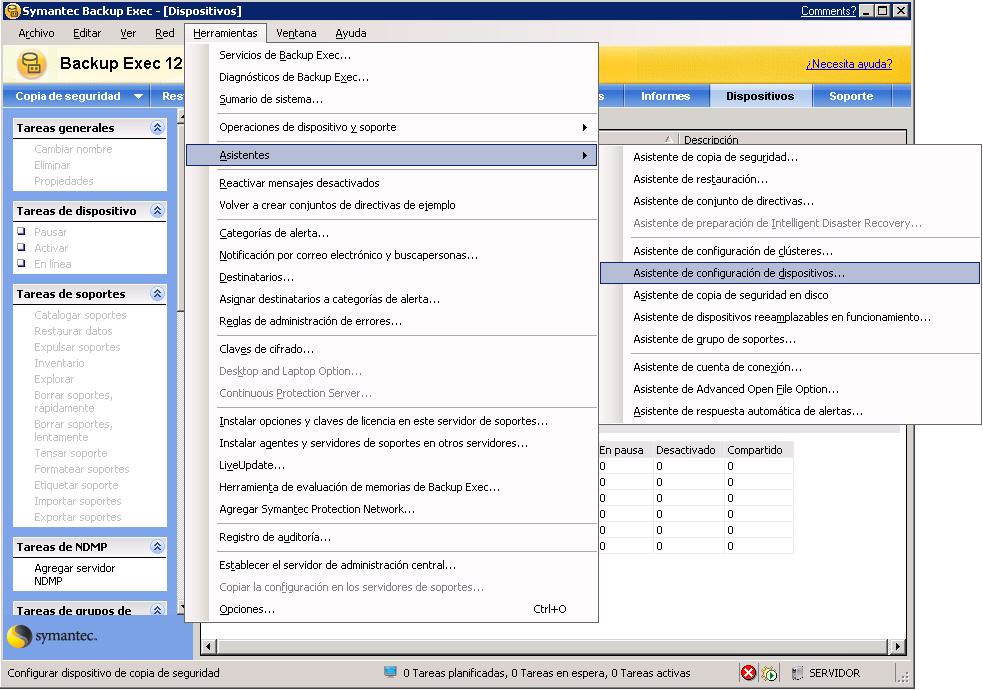Image resolution: width=983 pixels, height=690 pixels.
Task: Switch to the Soporte tab
Action: click(x=851, y=97)
